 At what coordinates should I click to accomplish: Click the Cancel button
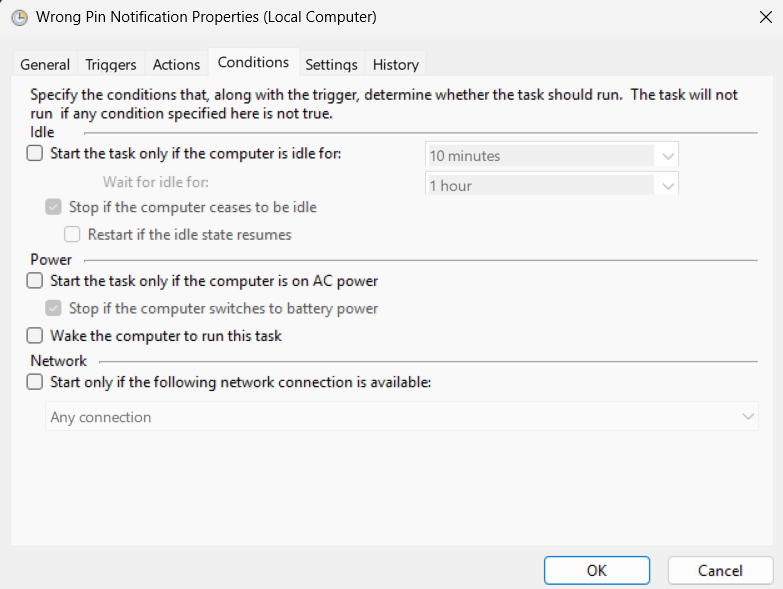tap(720, 570)
